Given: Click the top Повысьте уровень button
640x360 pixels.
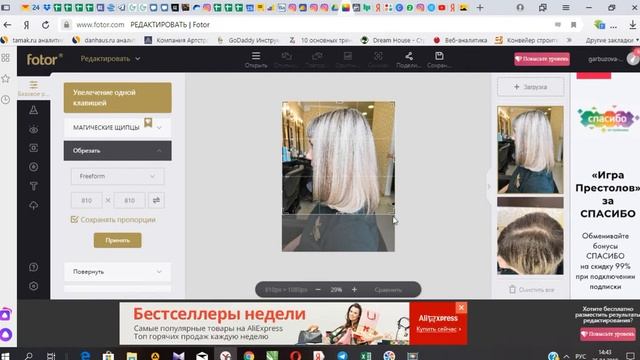Looking at the screenshot, I should tap(542, 59).
